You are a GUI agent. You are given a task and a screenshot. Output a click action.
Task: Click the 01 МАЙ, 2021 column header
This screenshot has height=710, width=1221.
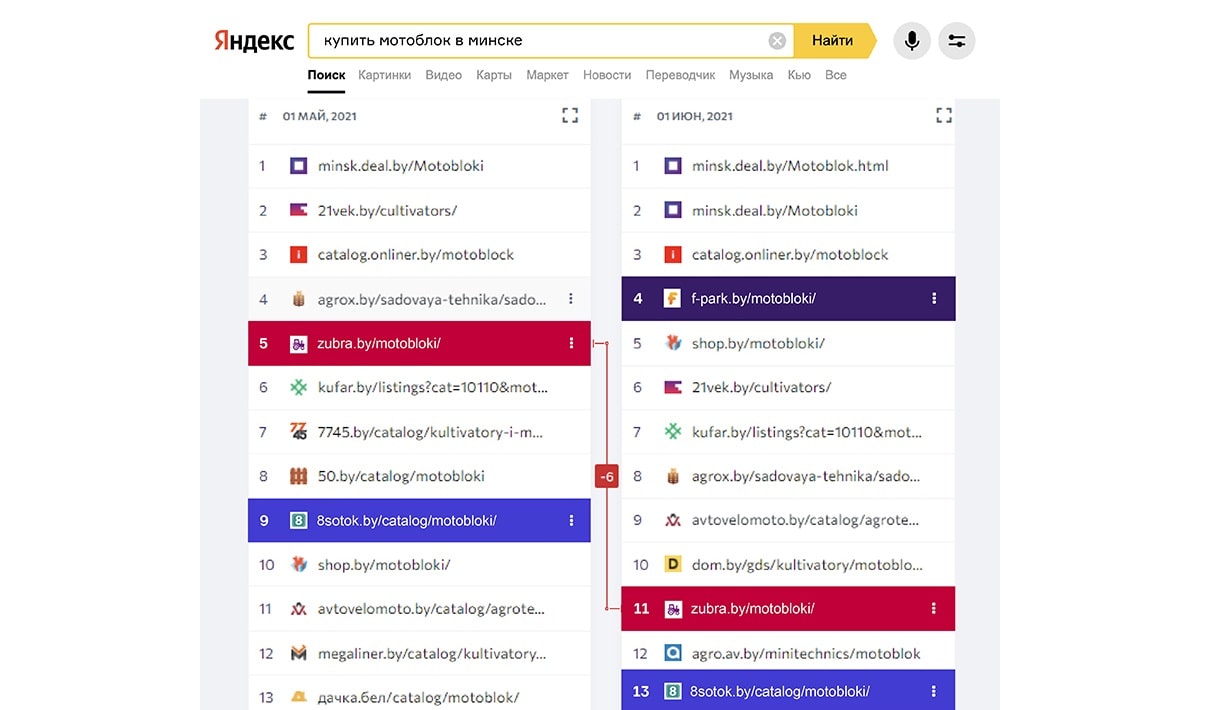[319, 116]
